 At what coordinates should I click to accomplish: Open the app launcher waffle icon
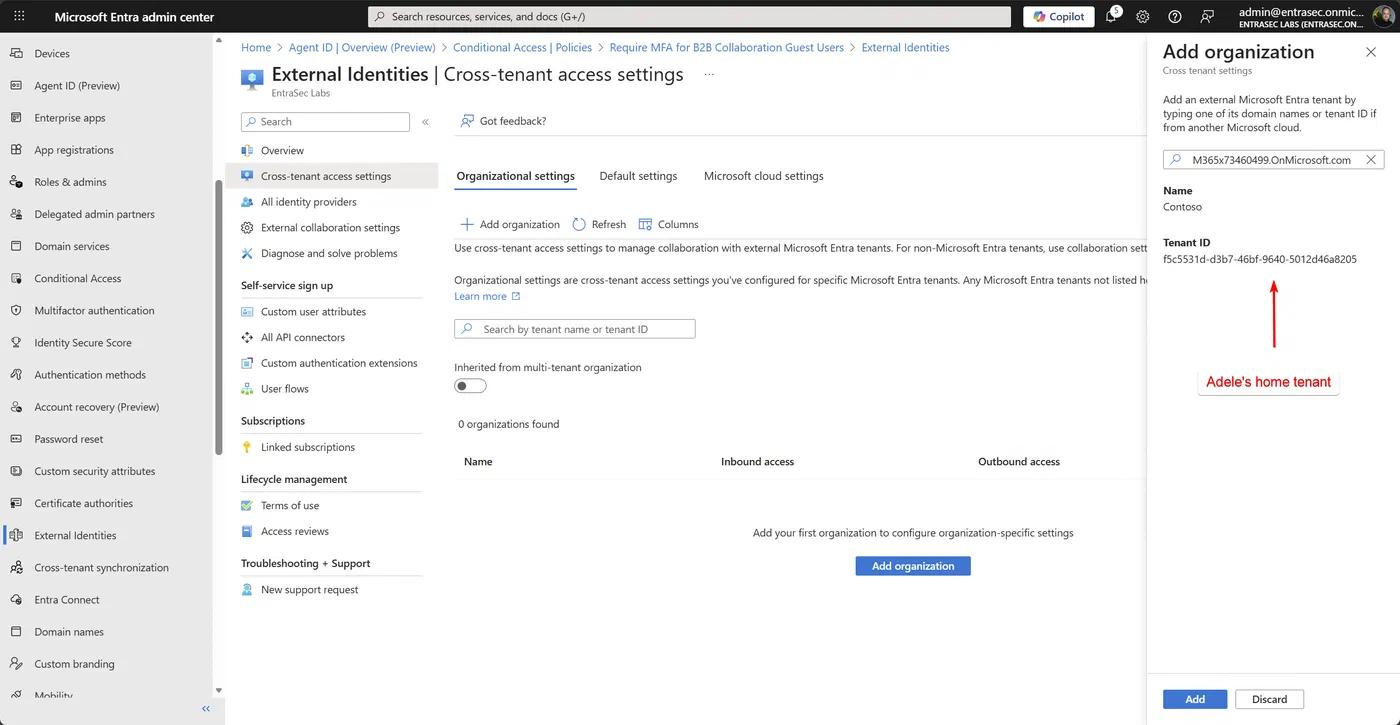19,17
